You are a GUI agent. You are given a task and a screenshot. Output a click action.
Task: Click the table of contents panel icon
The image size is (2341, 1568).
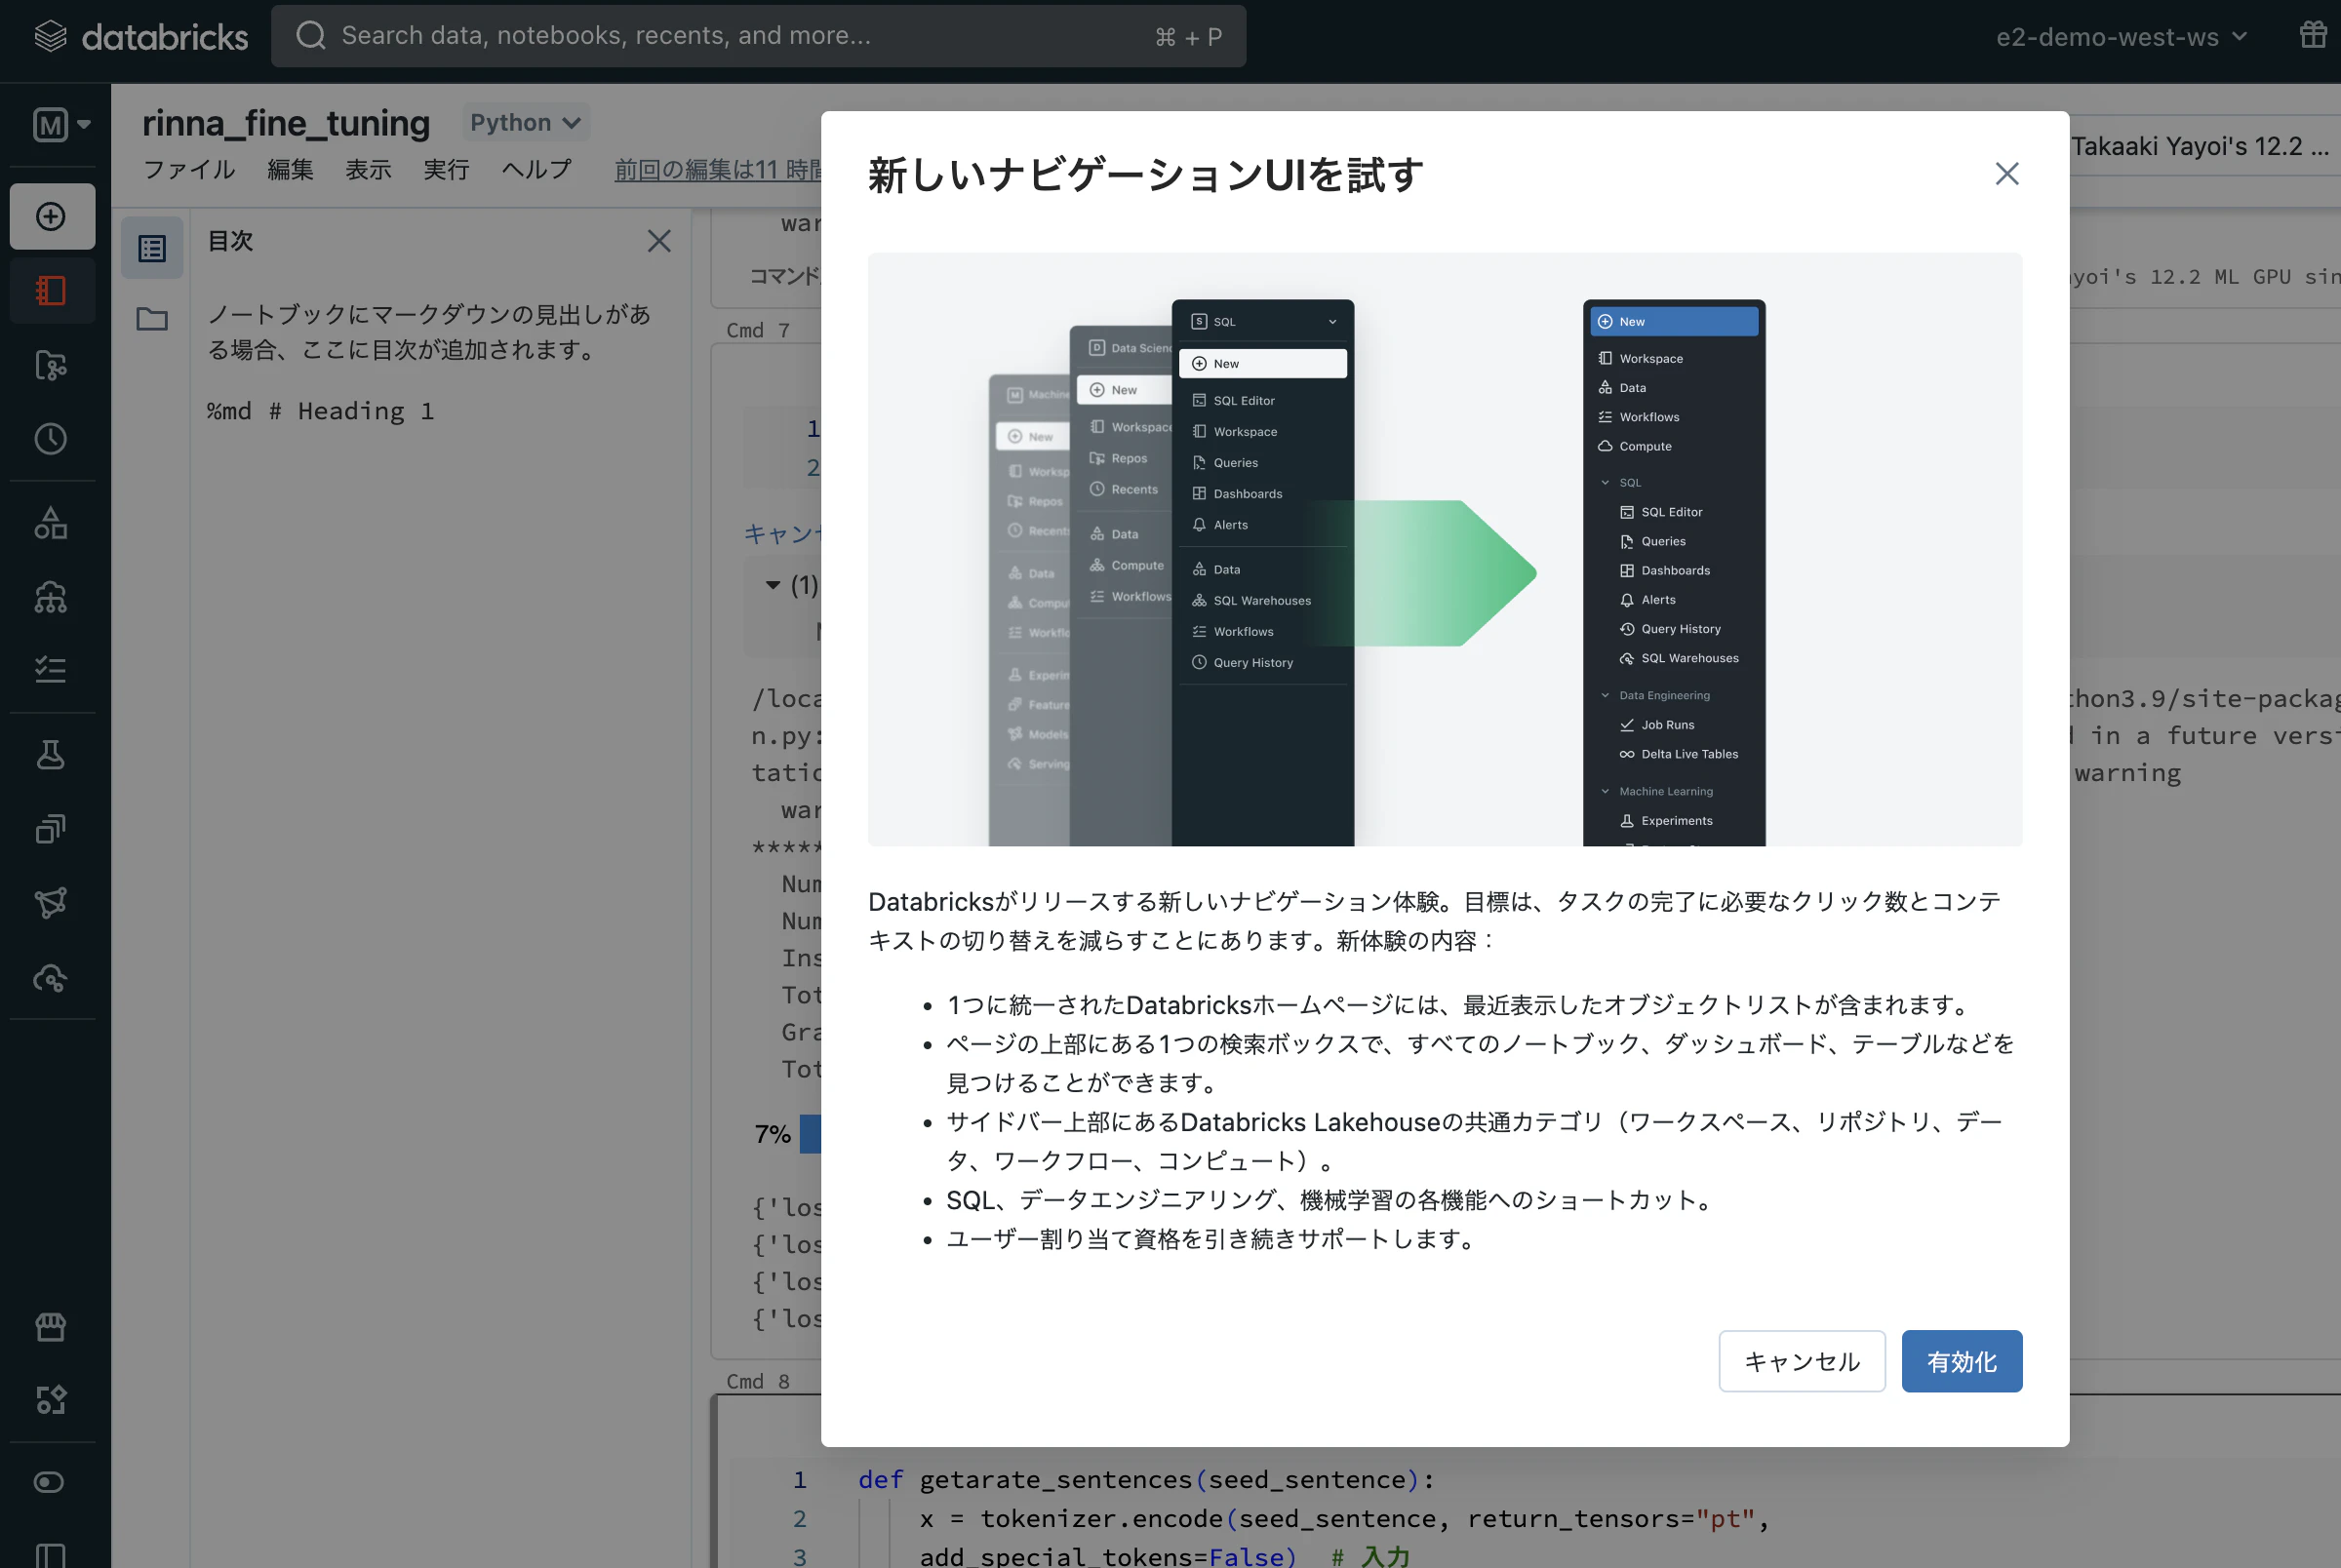(x=152, y=248)
